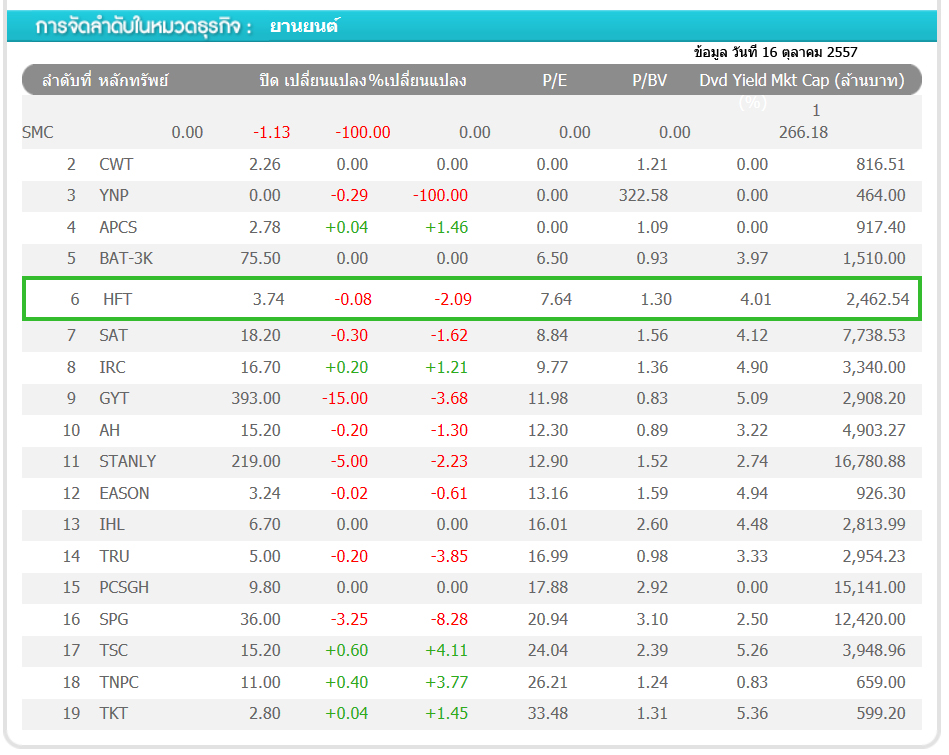Click the BAT-3K stock symbol
The width and height of the screenshot is (949, 755).
click(x=126, y=259)
